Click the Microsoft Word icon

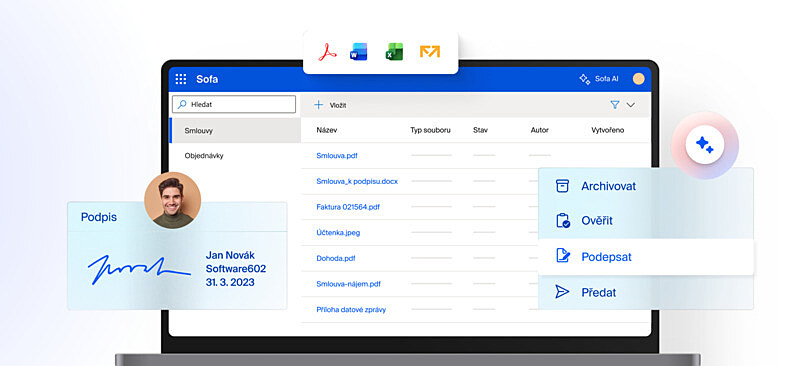click(x=359, y=52)
